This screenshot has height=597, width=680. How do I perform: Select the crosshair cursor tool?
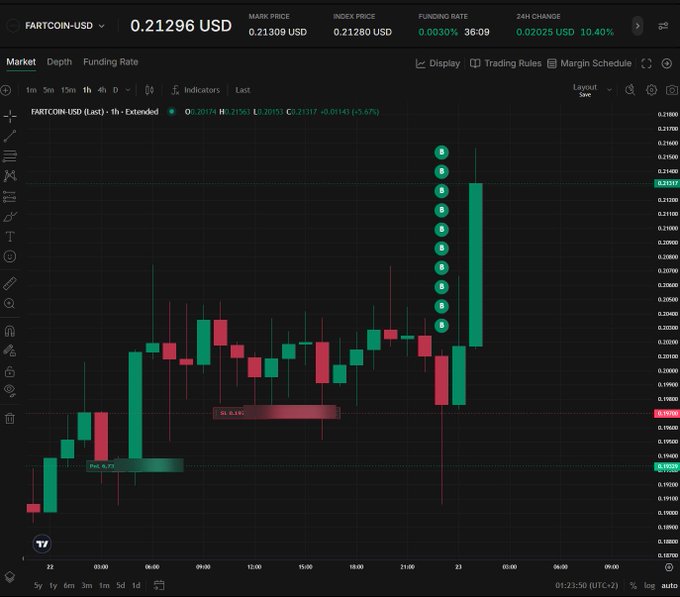[10, 116]
